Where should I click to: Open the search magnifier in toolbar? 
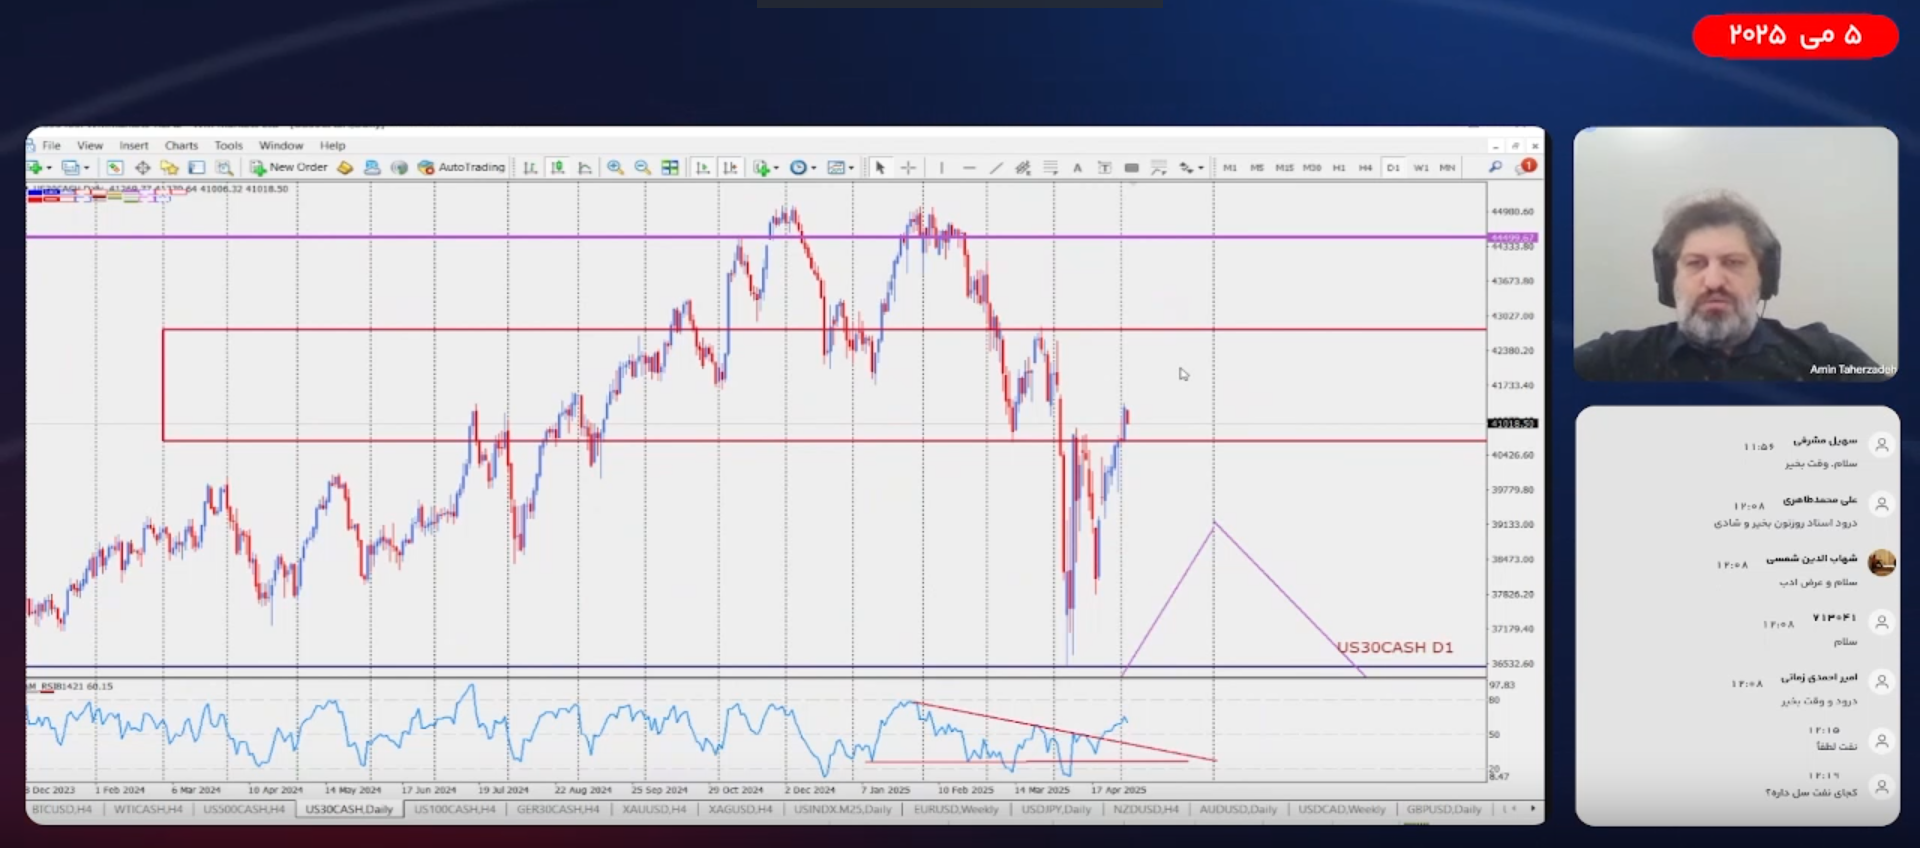pos(1495,167)
